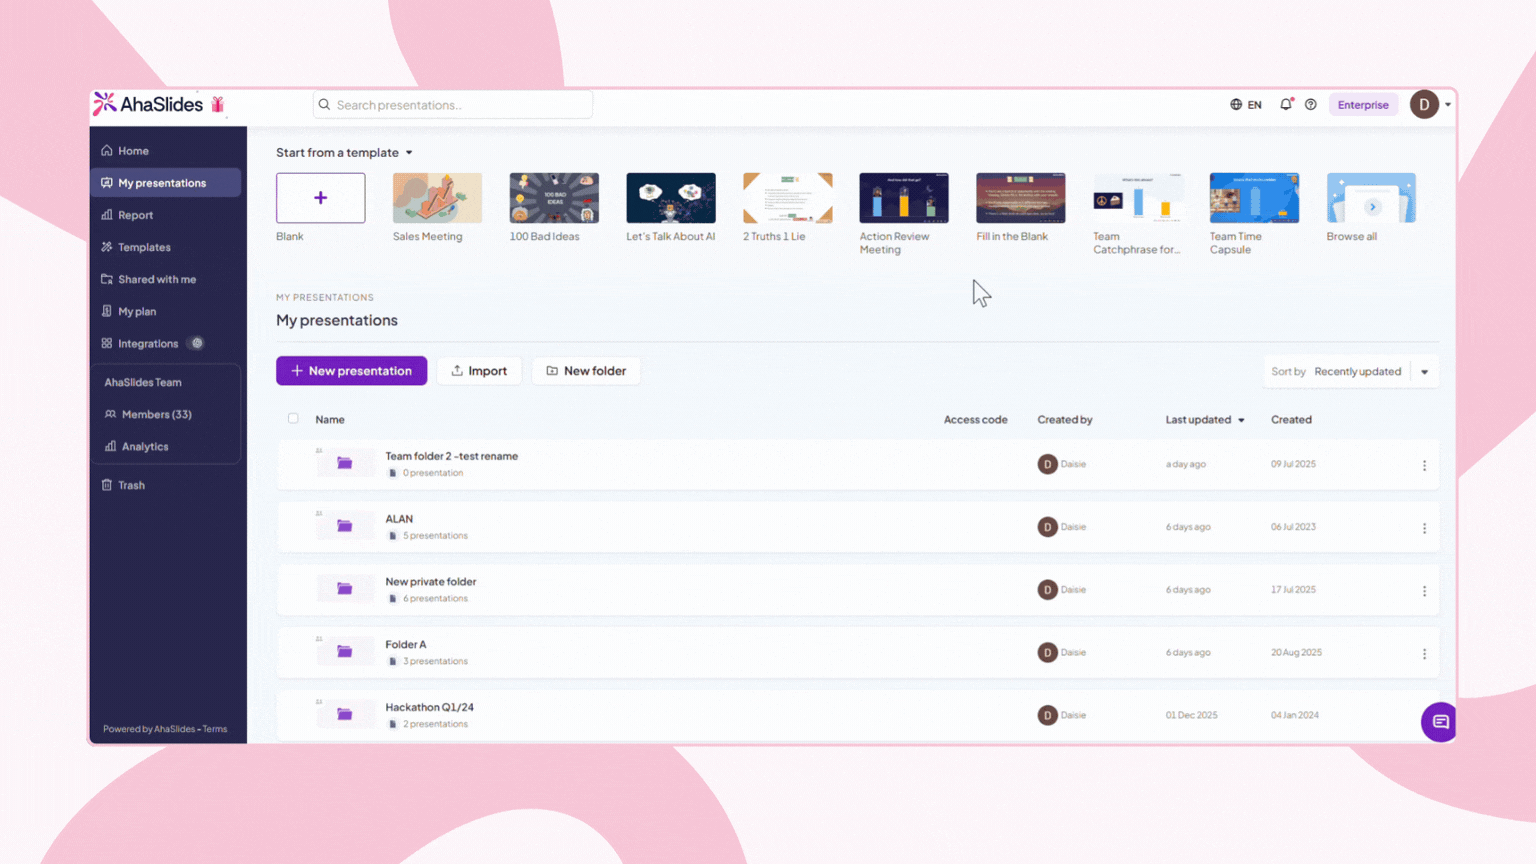Click the Sort by dropdown arrow

coord(1424,372)
